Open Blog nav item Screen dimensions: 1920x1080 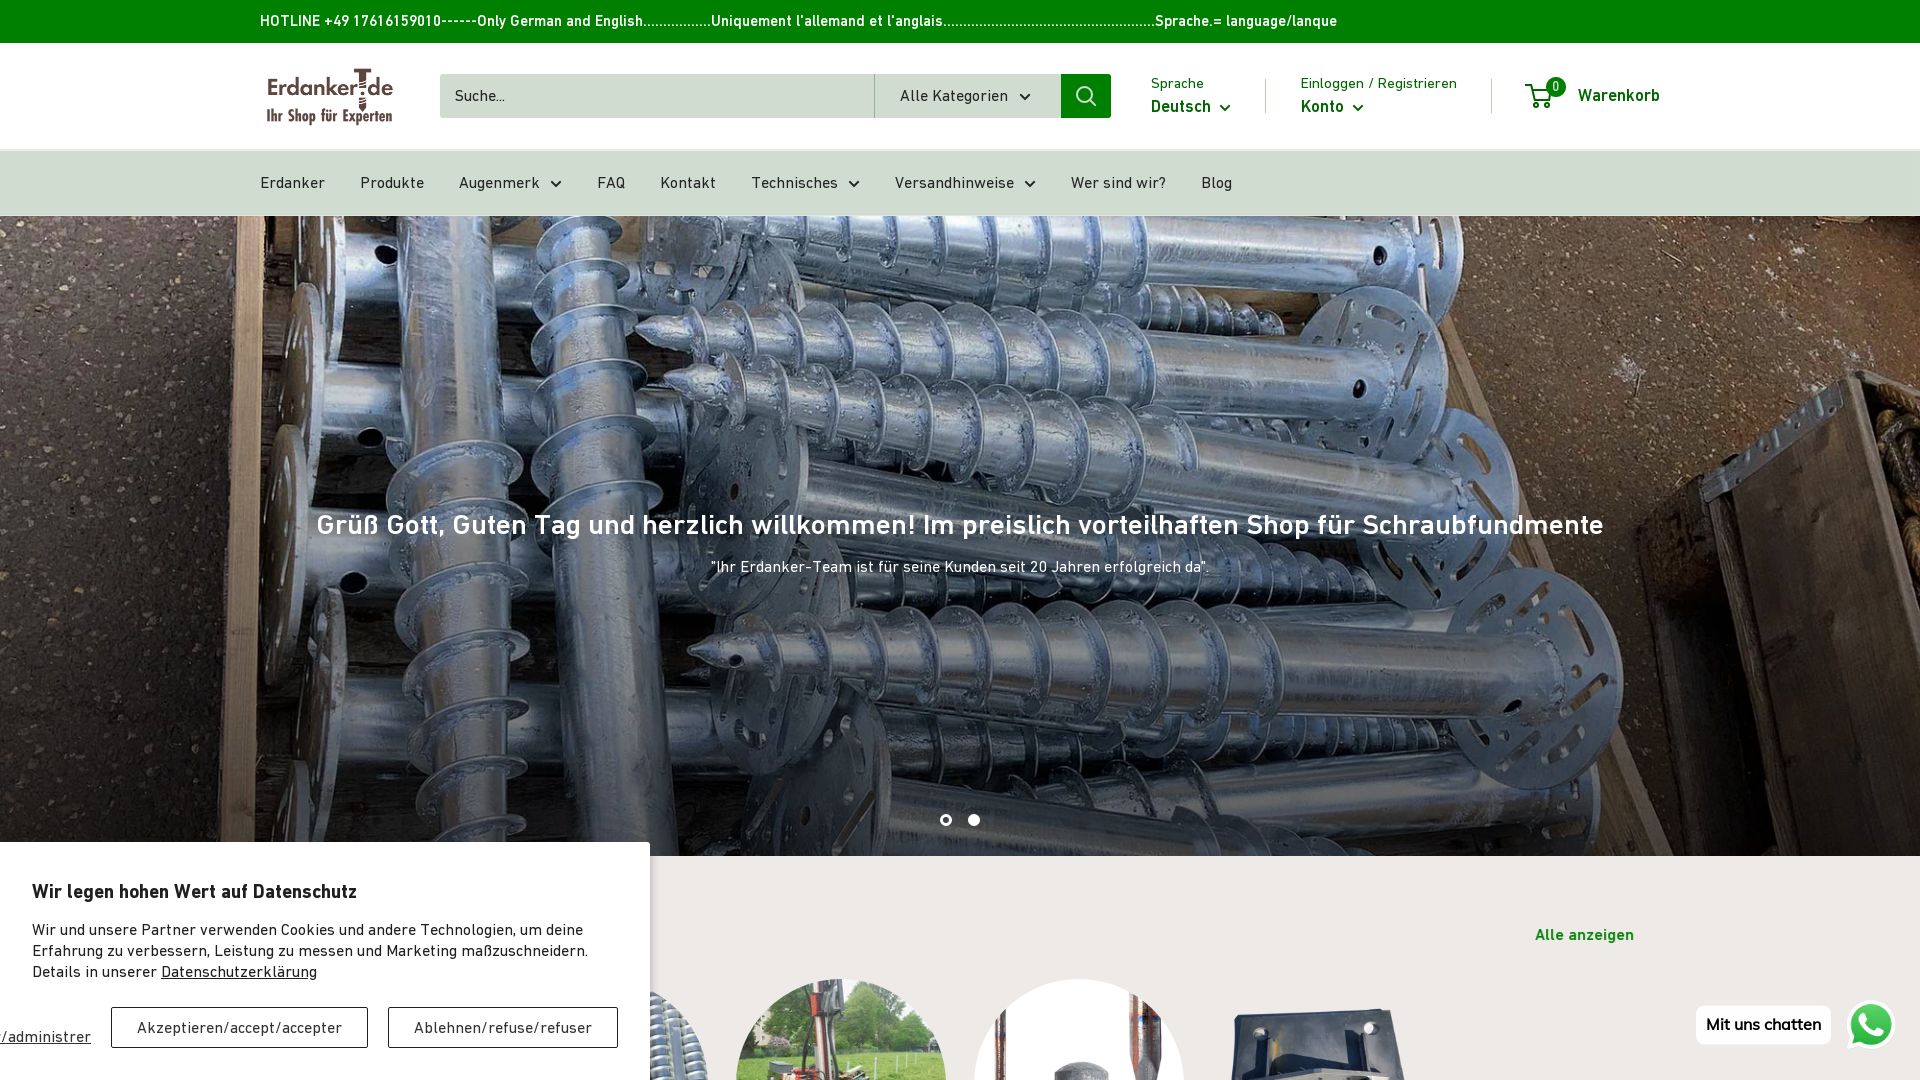point(1216,183)
